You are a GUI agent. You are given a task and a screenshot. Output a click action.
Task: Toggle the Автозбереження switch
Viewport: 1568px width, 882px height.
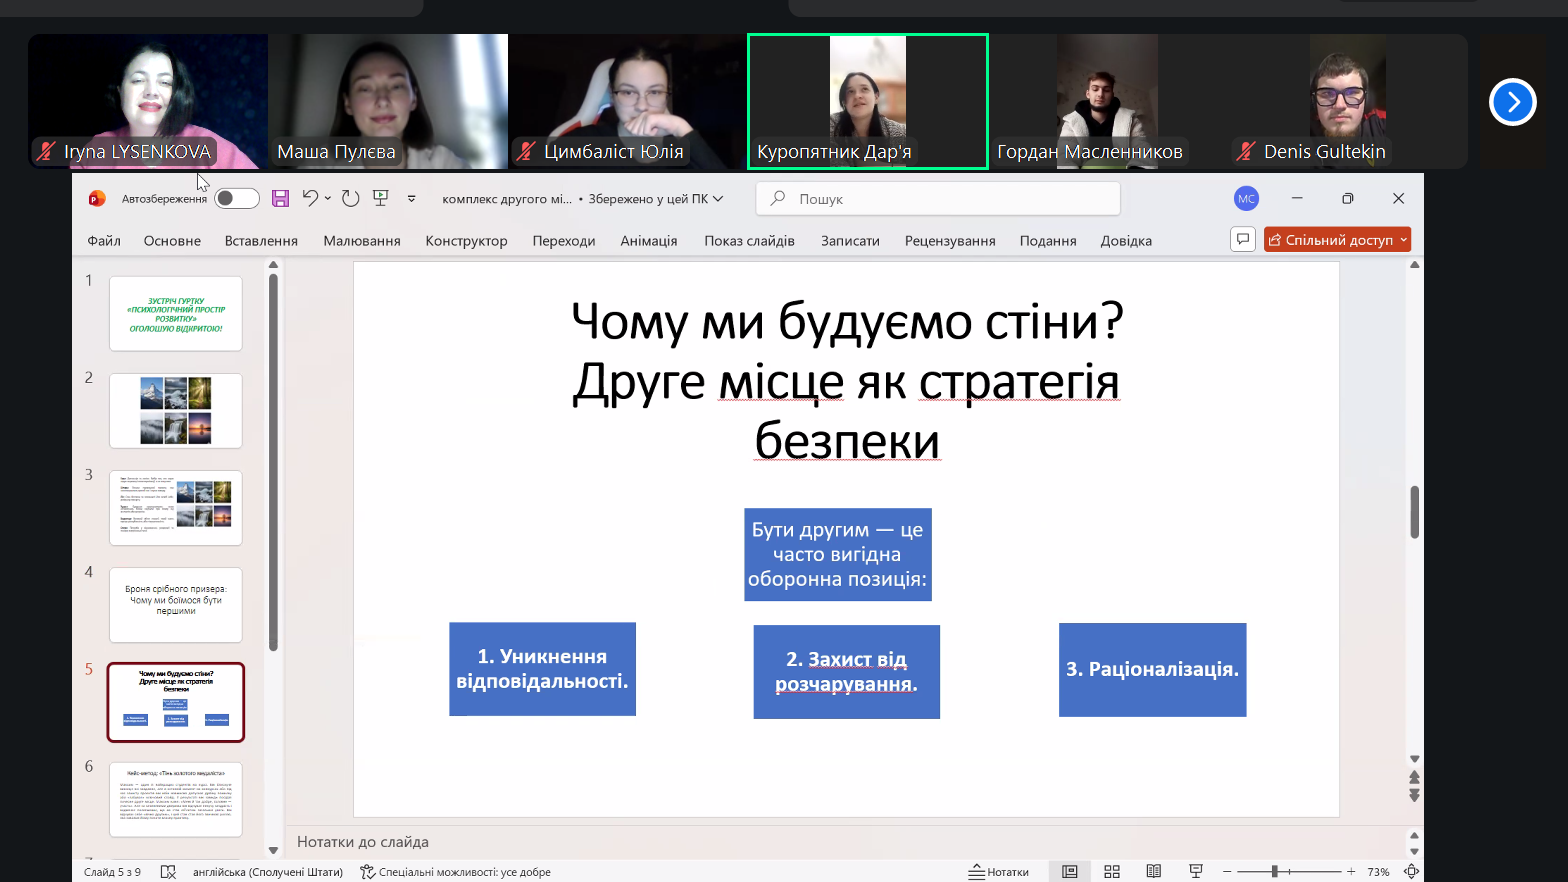click(237, 199)
